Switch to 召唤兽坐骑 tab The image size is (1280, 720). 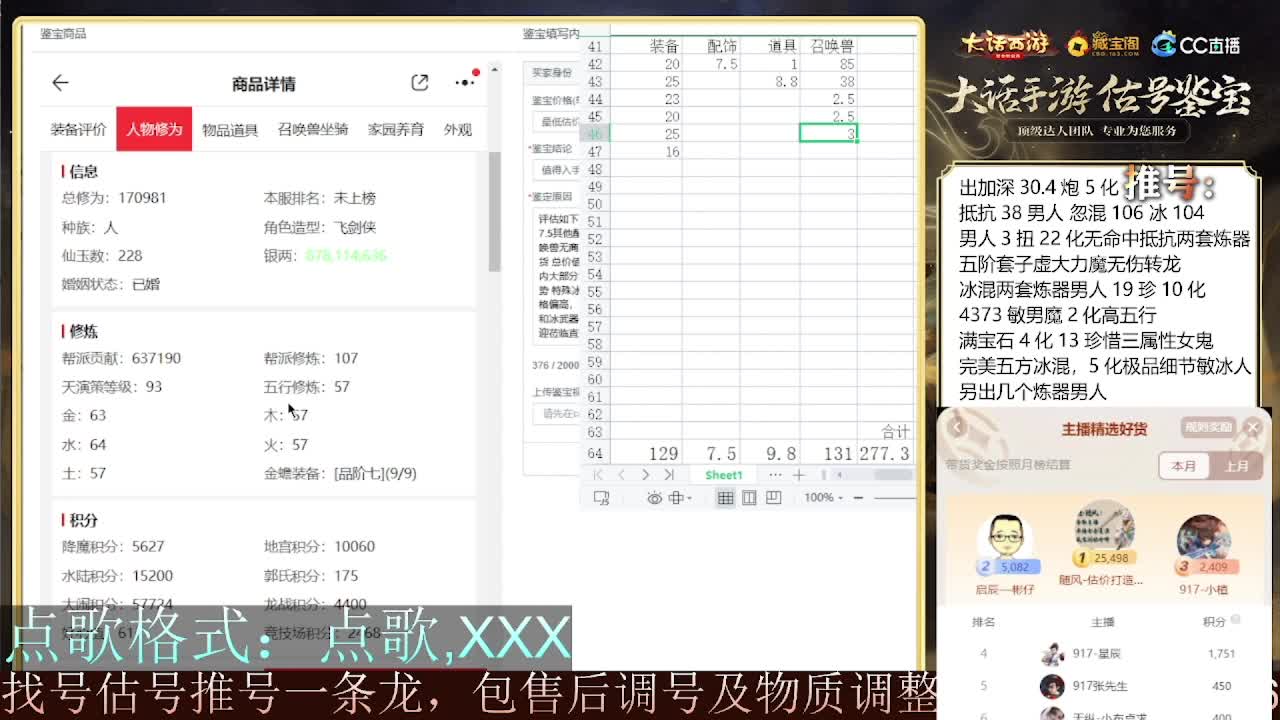313,129
